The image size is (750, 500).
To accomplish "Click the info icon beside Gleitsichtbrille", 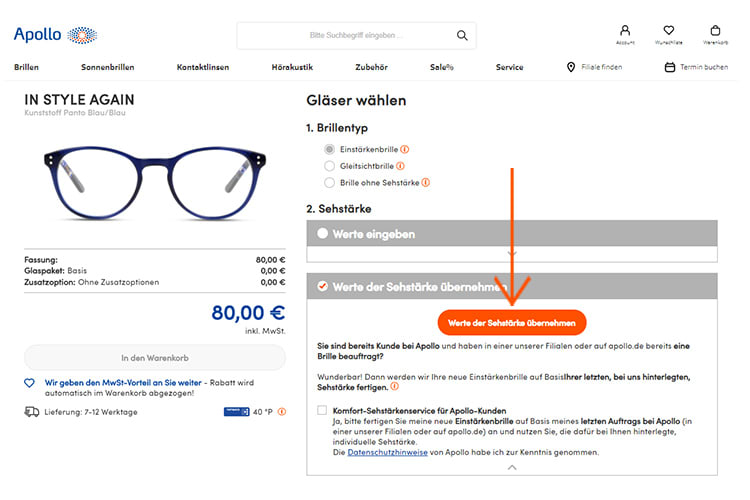I will 400,166.
